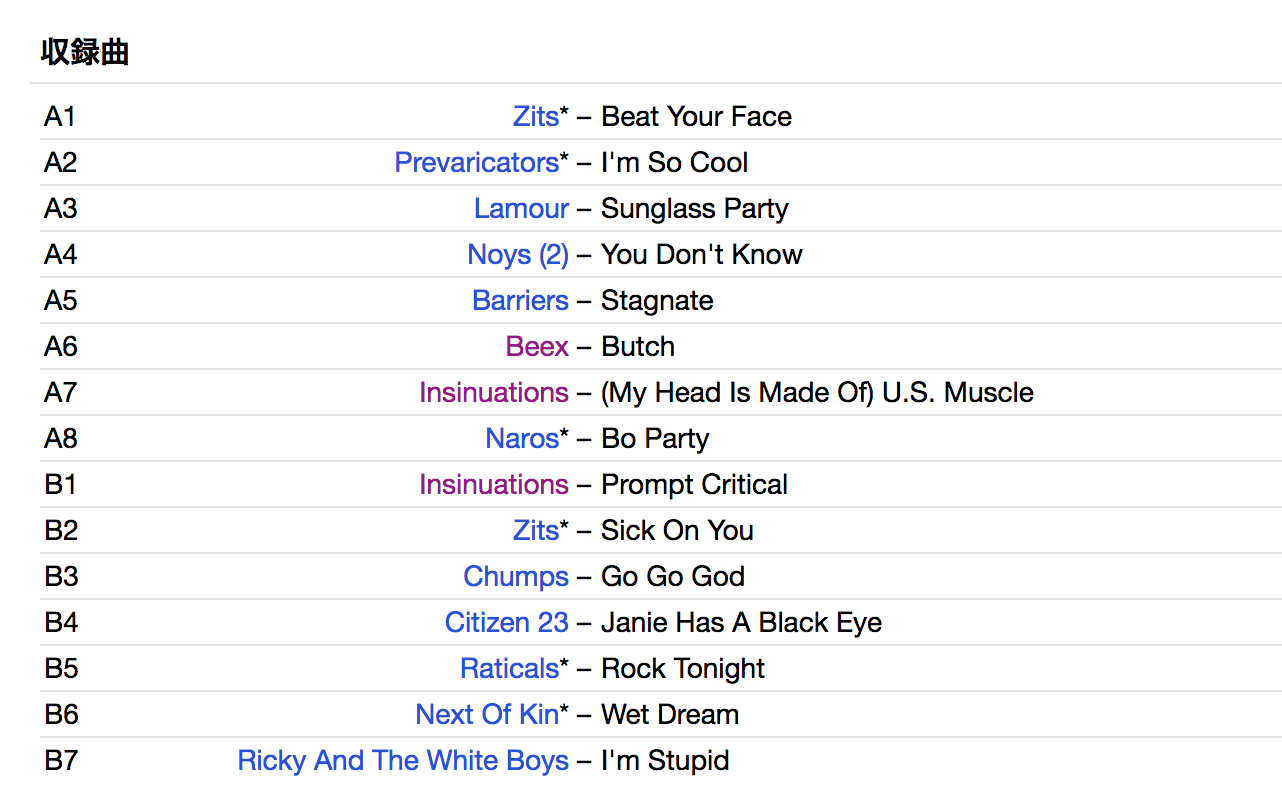Follow the Noys (2) artist link

click(517, 255)
